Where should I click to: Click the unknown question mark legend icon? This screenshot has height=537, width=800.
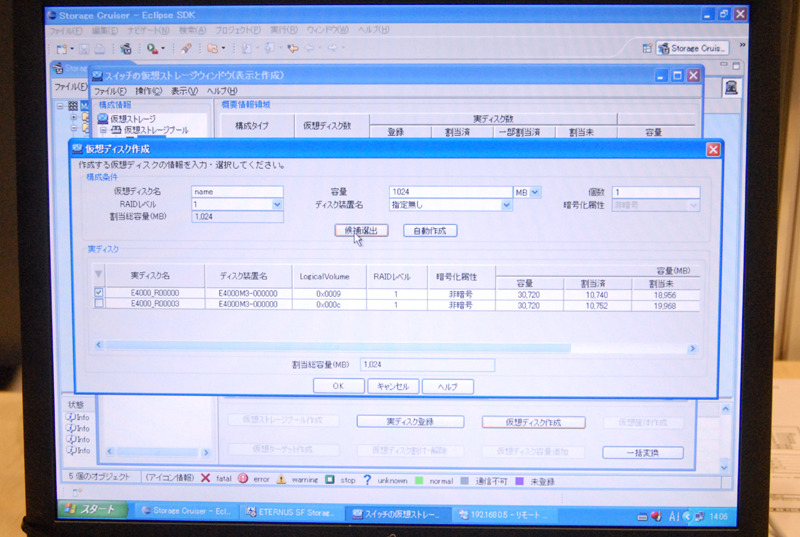367,480
